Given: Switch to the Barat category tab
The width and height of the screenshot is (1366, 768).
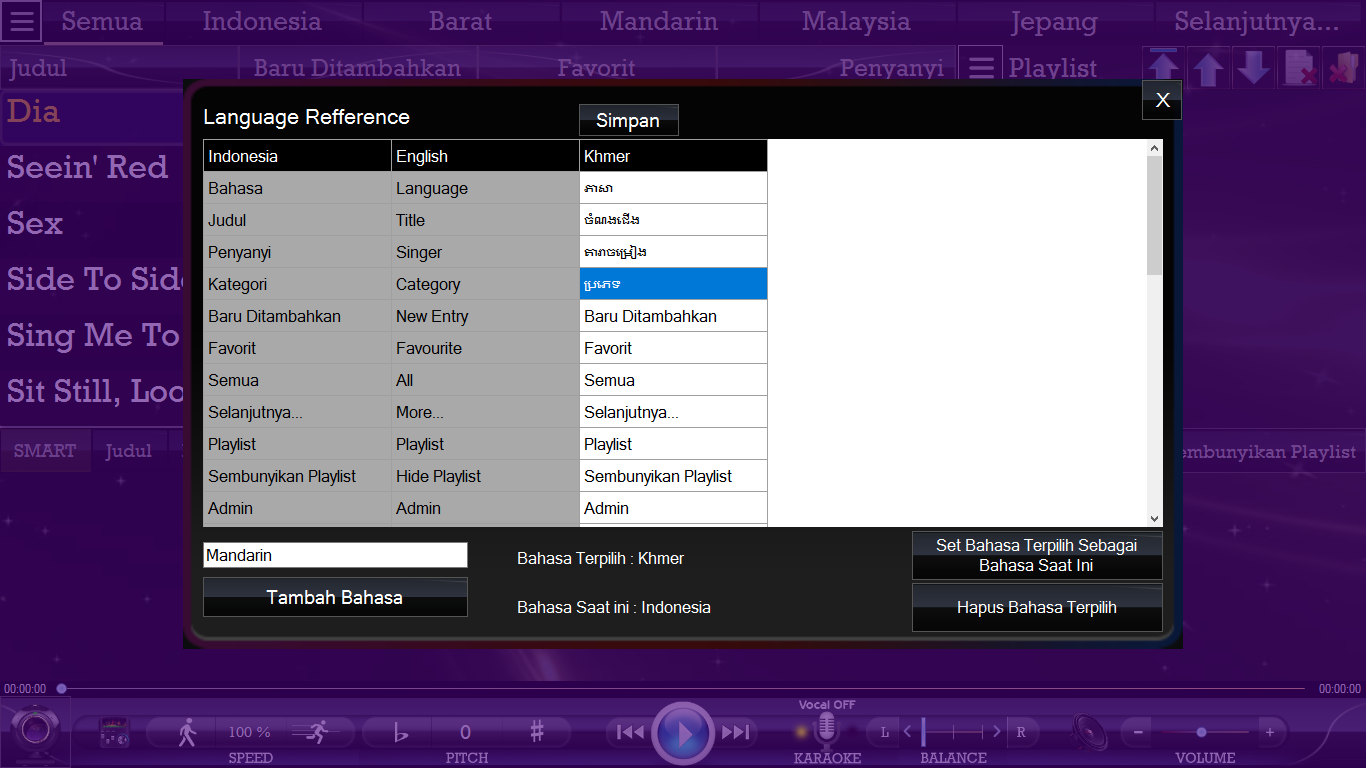Looking at the screenshot, I should coord(460,21).
